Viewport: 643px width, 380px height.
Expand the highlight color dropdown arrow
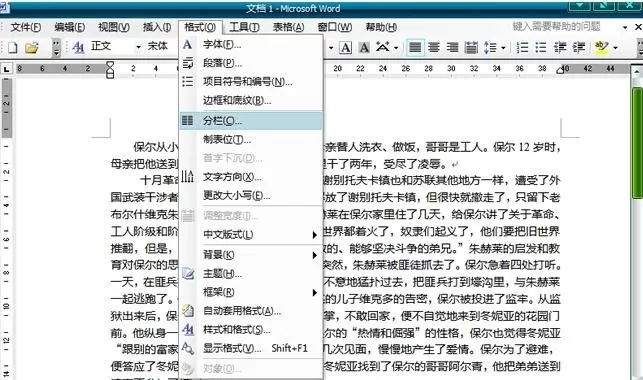[615, 48]
